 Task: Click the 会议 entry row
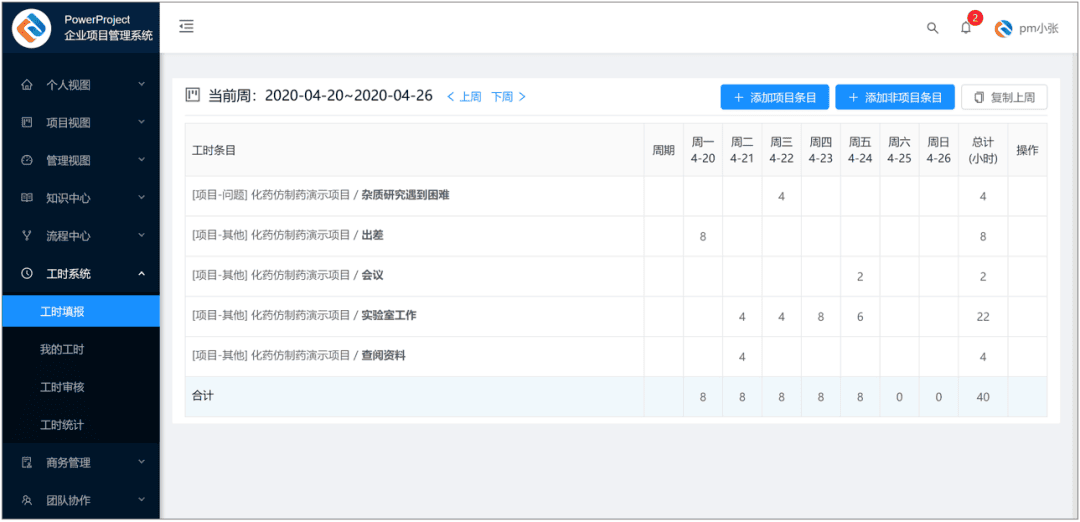[616, 275]
